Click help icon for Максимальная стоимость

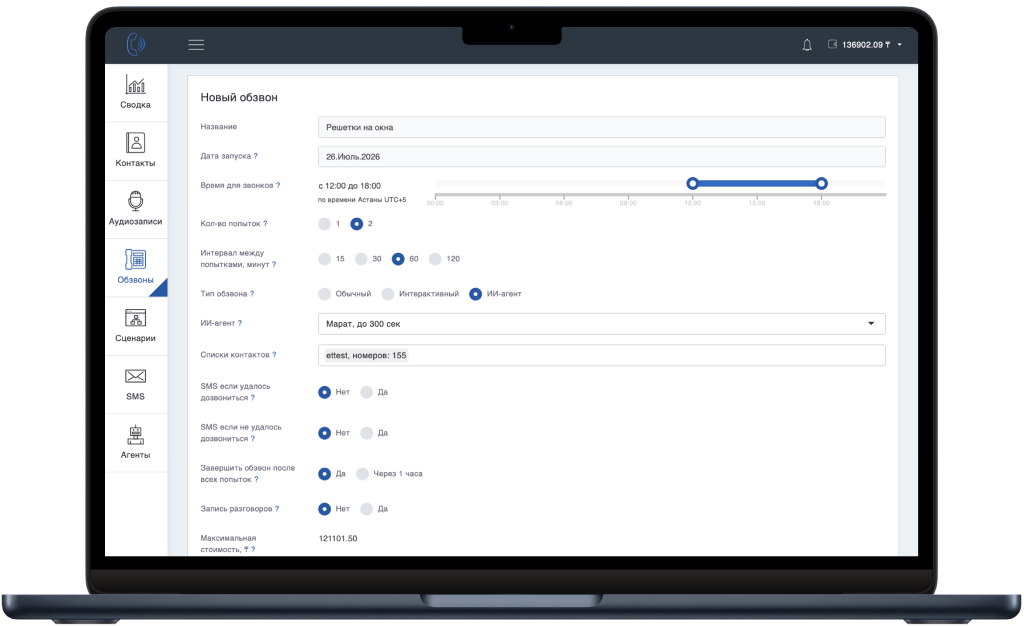tap(253, 550)
